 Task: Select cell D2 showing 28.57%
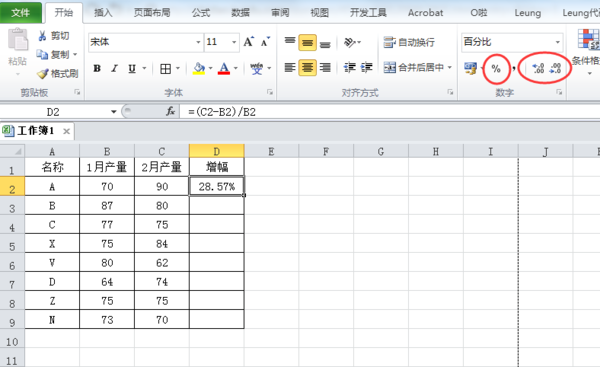217,186
